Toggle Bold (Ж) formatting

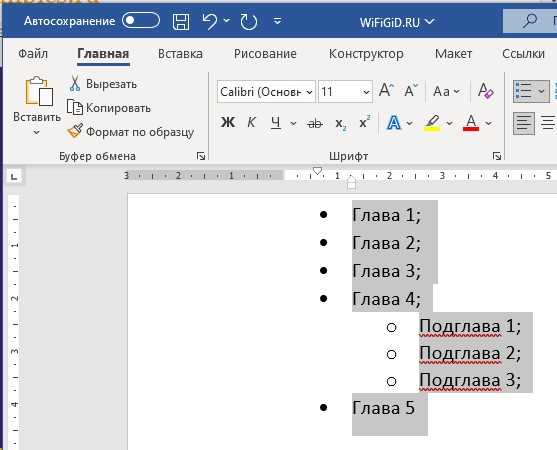[228, 123]
